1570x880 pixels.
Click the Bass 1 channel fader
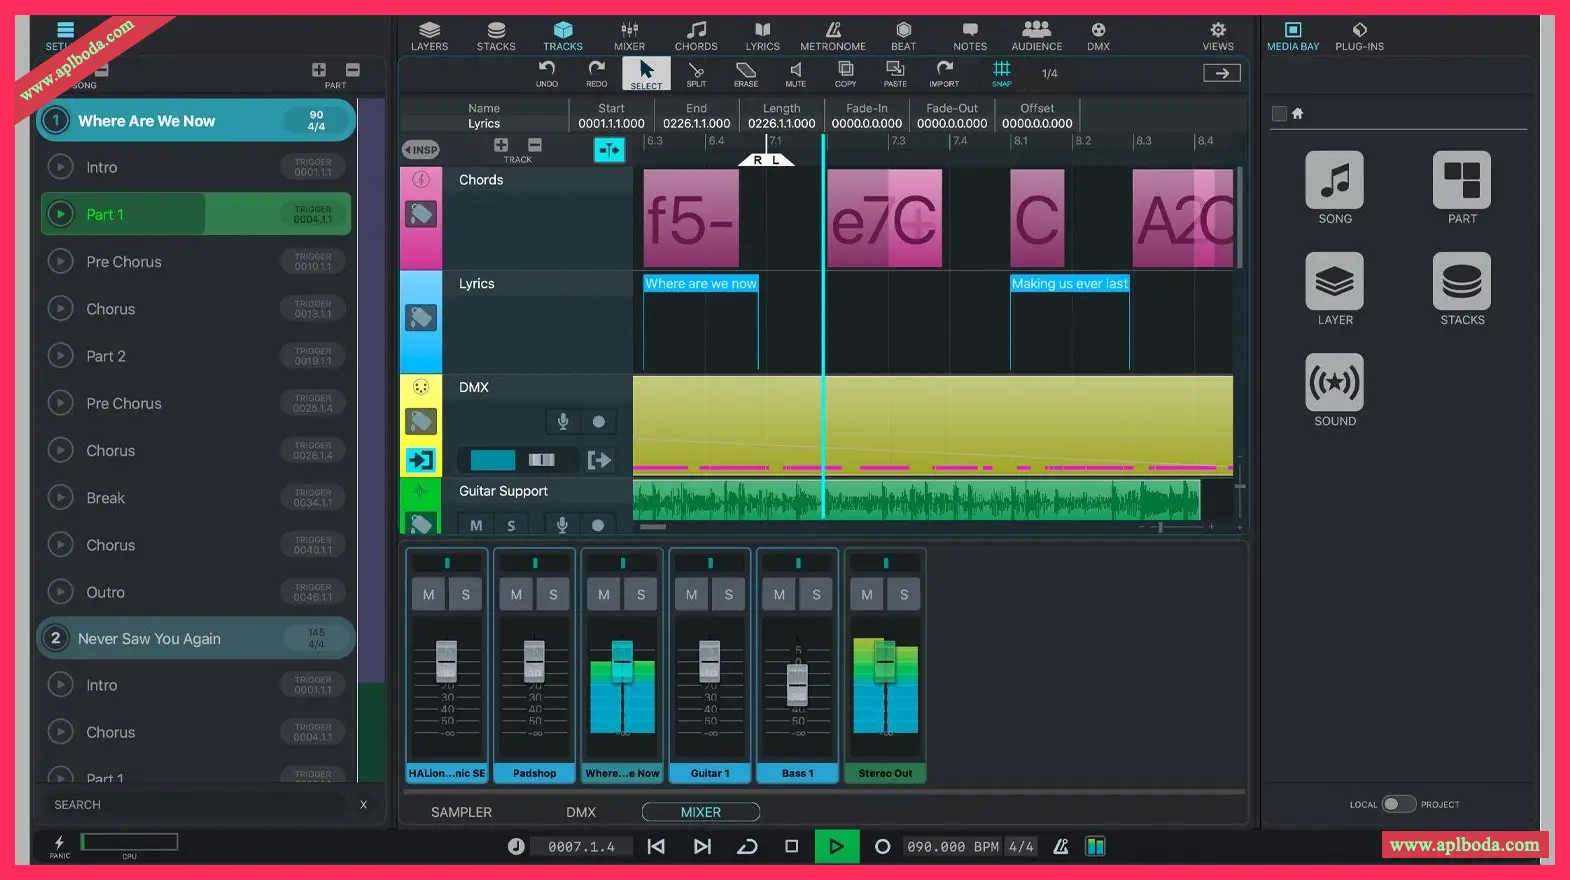[797, 685]
